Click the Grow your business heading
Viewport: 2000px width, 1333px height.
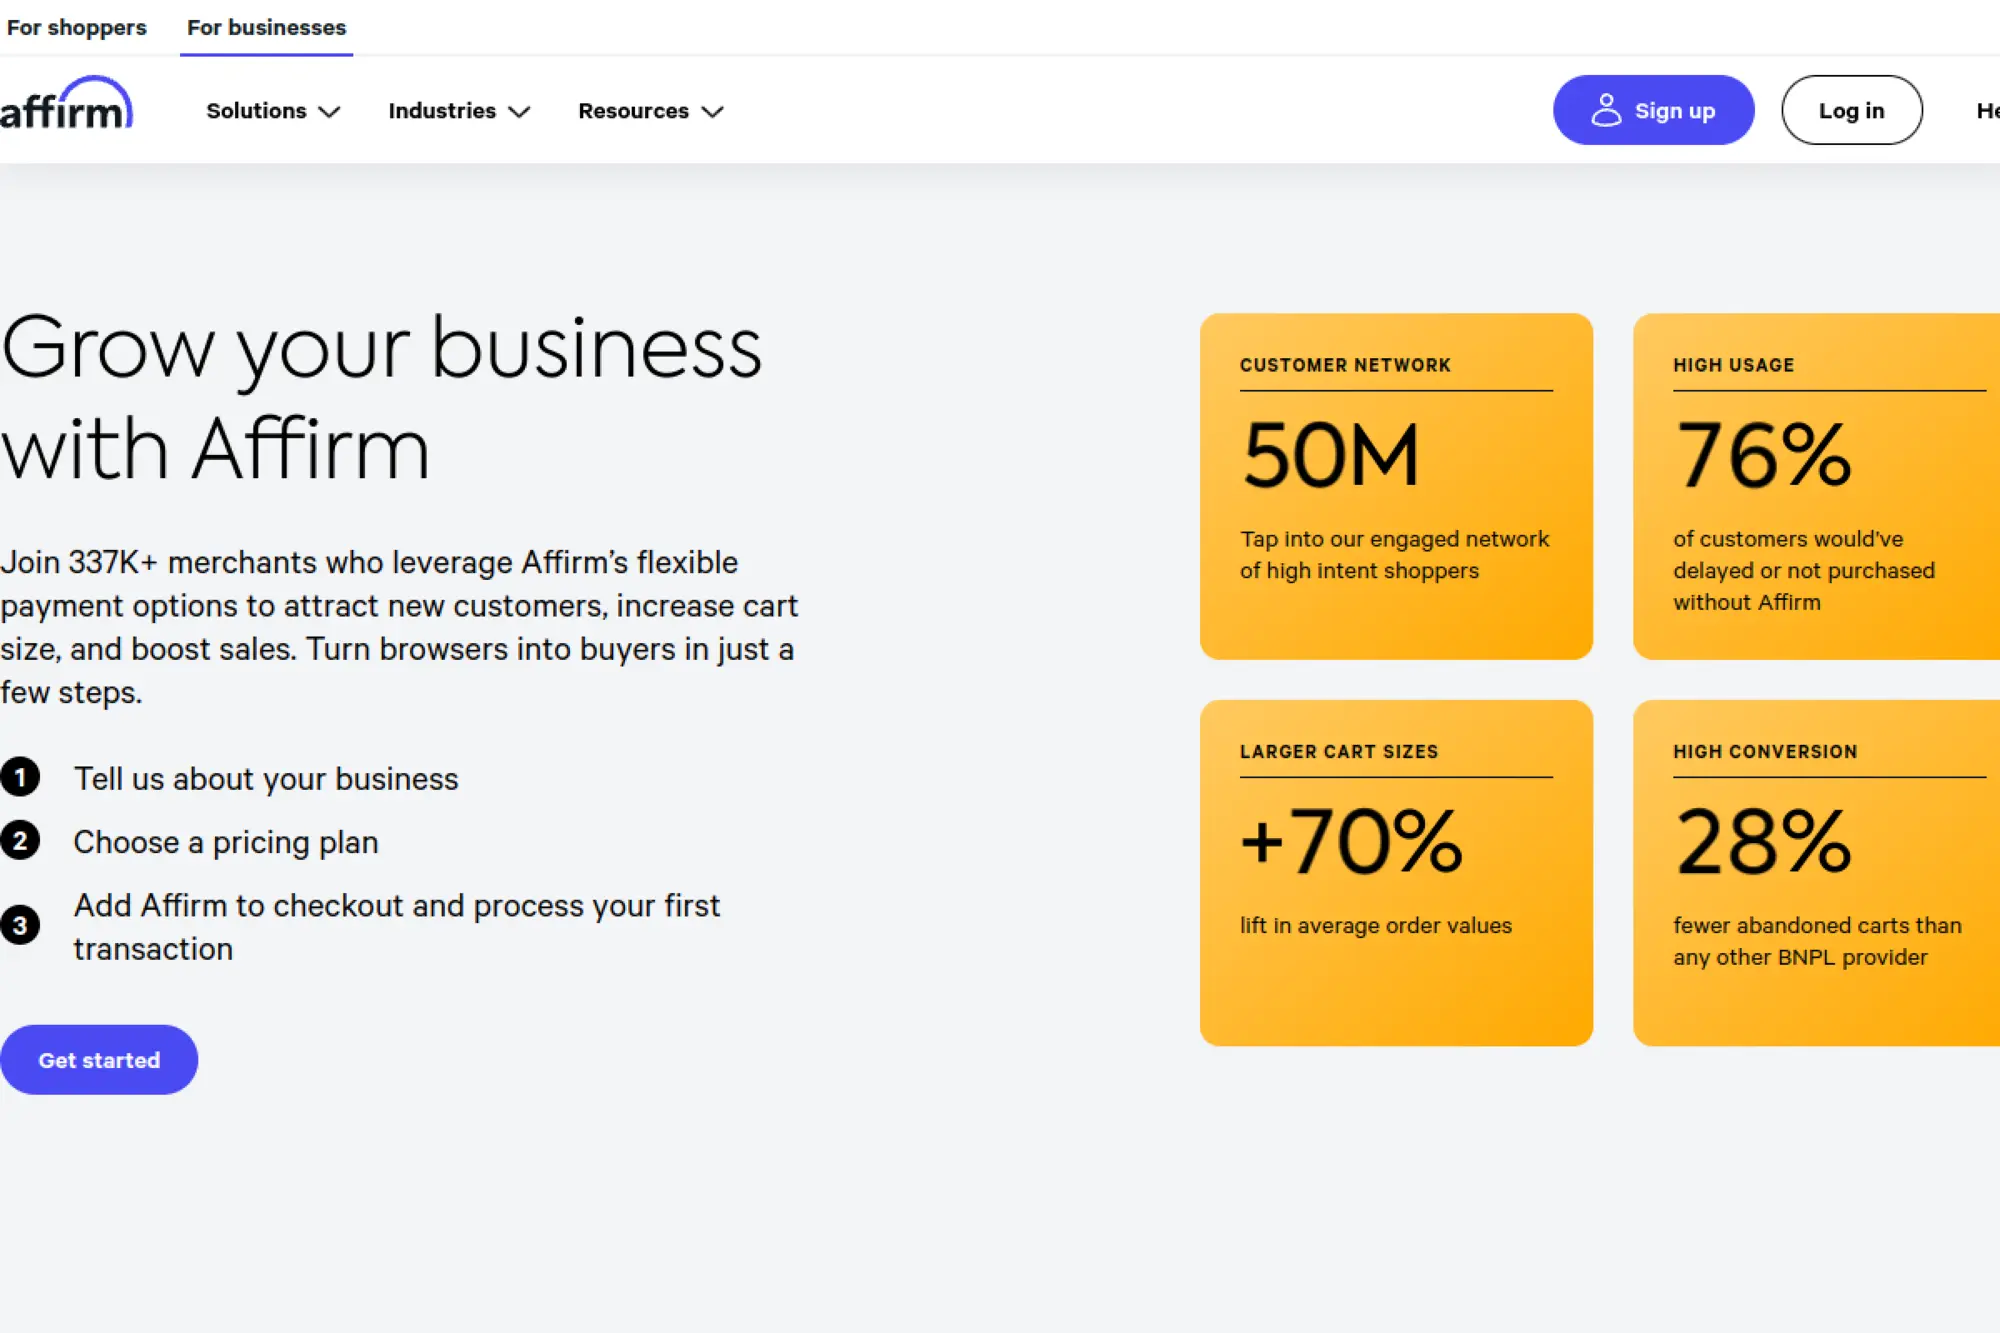point(380,398)
